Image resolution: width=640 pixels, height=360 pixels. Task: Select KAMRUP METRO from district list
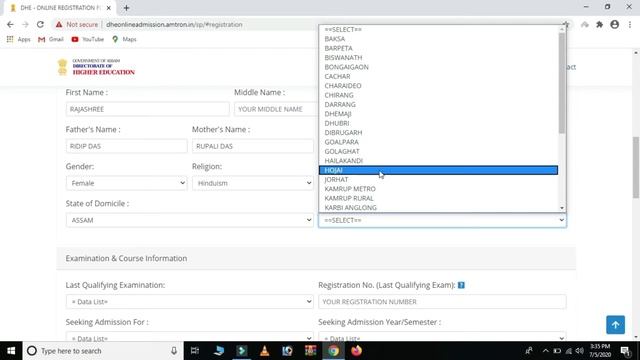[438, 189]
